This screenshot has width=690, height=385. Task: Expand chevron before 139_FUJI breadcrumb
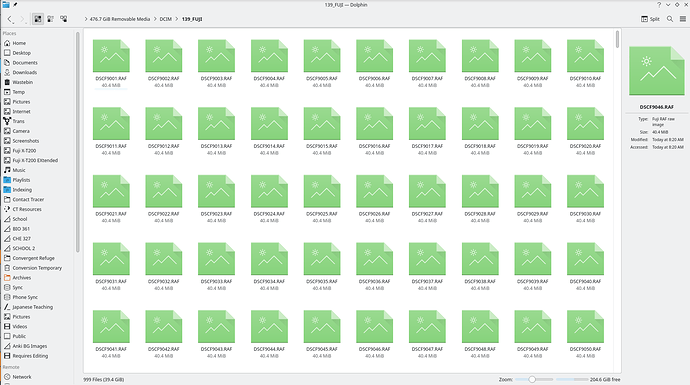pos(177,19)
